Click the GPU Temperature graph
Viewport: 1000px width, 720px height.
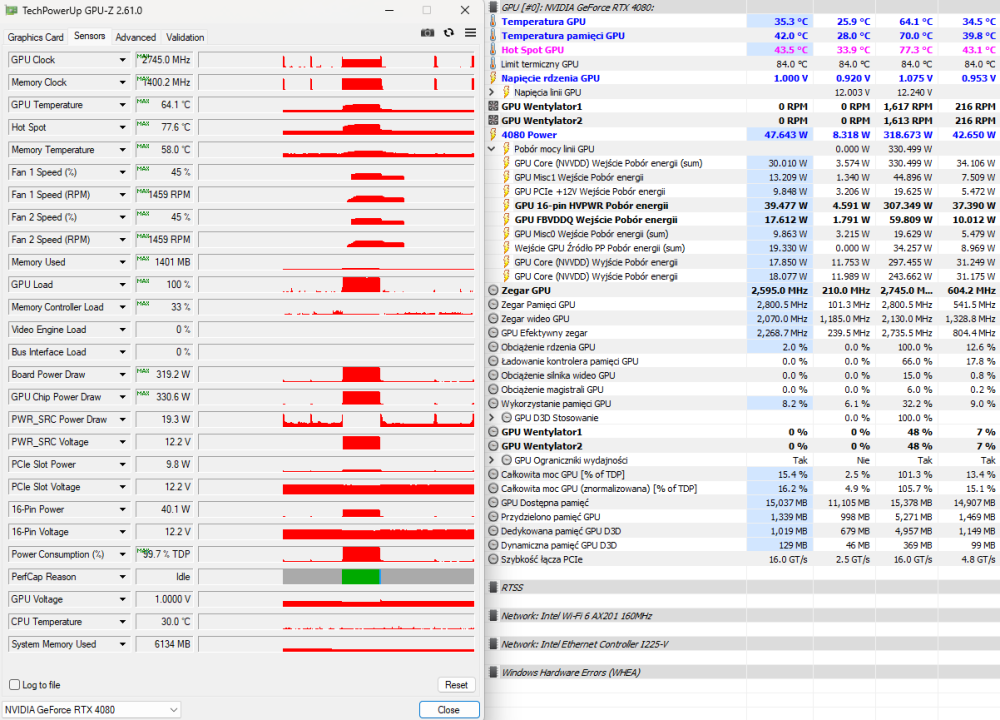tap(336, 105)
